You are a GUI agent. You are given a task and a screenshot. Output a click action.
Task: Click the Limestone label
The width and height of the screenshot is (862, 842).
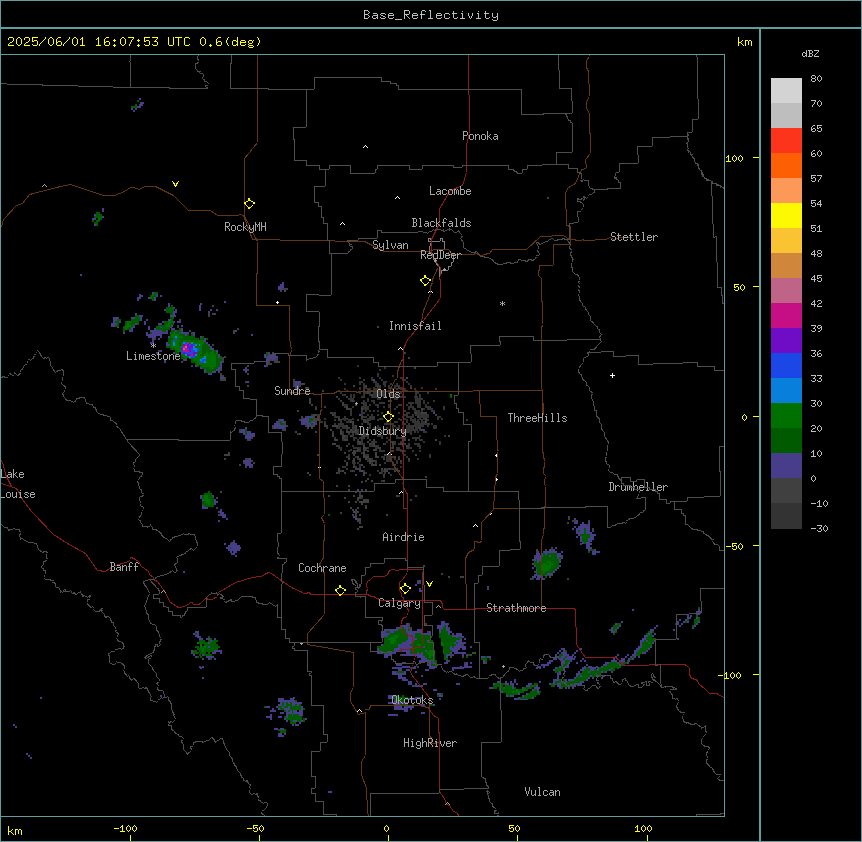coord(153,356)
